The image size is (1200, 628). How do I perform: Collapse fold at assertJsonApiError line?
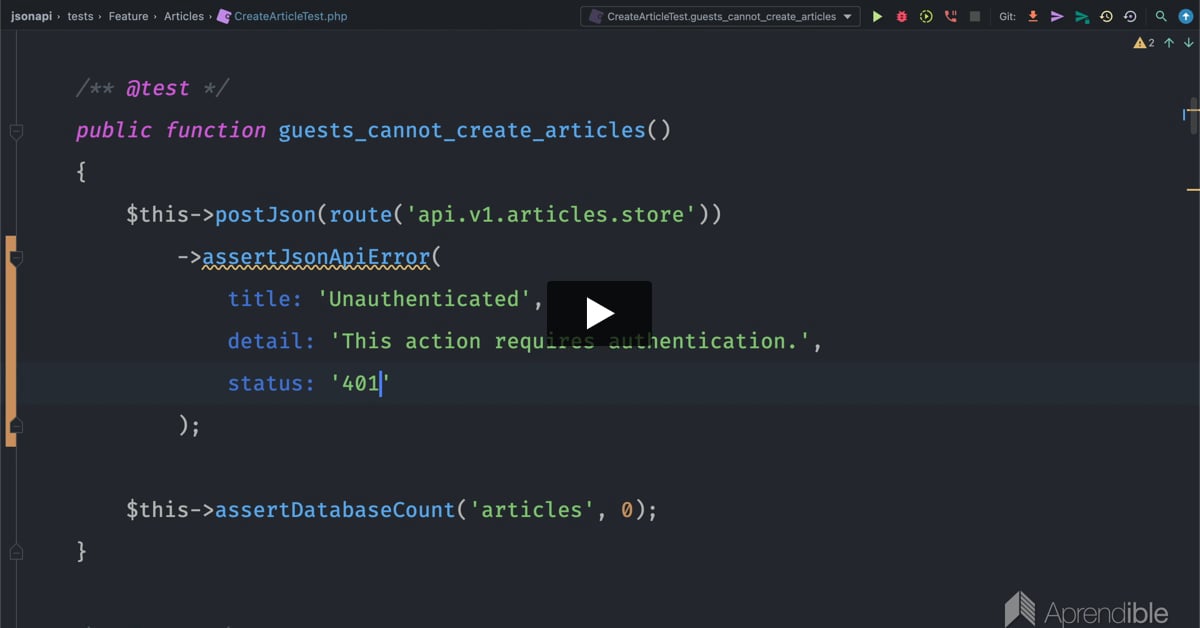16,258
